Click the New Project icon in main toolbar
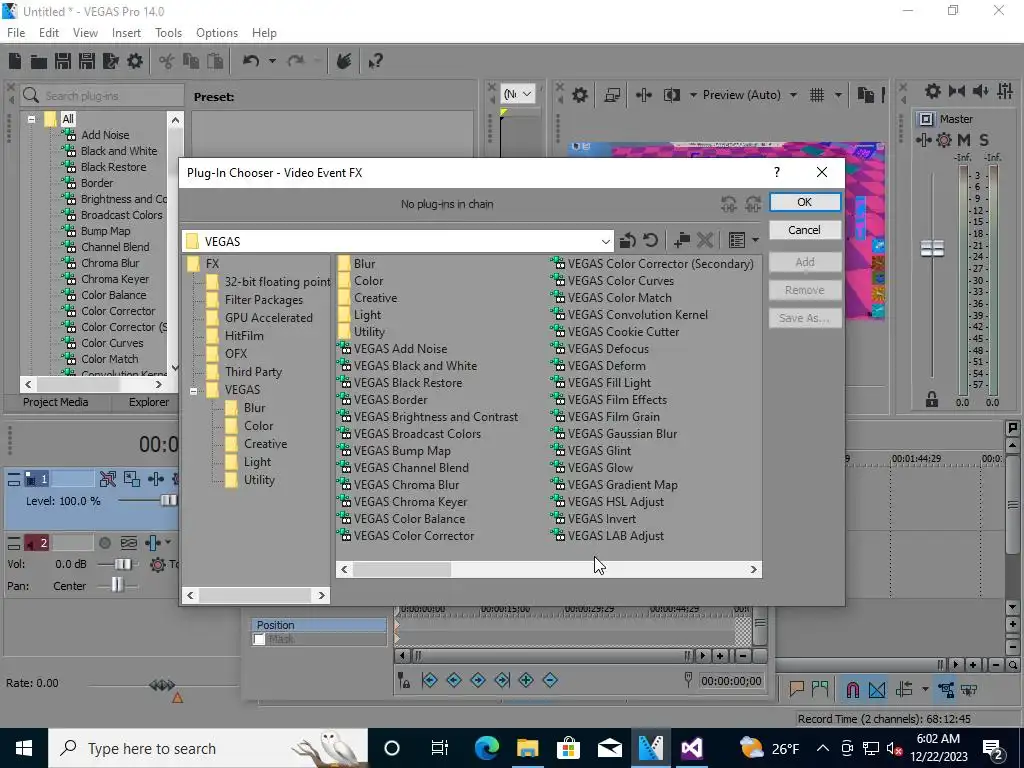Viewport: 1024px width, 768px height. click(x=15, y=61)
